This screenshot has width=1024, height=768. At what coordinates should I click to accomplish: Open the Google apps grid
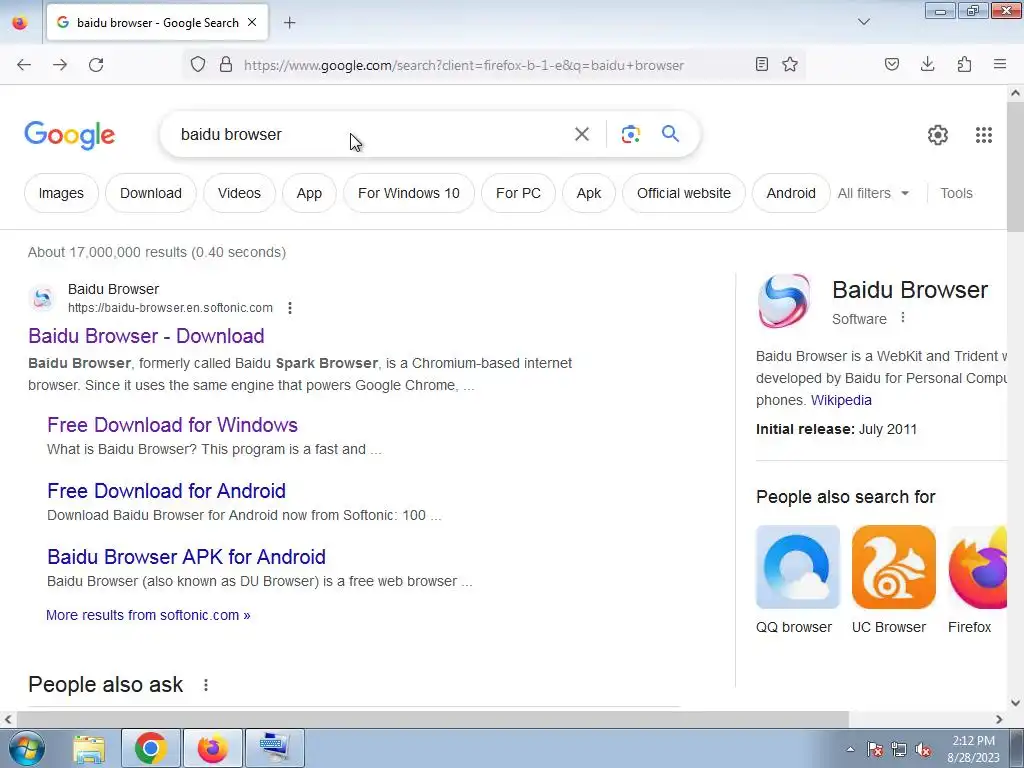tap(984, 135)
